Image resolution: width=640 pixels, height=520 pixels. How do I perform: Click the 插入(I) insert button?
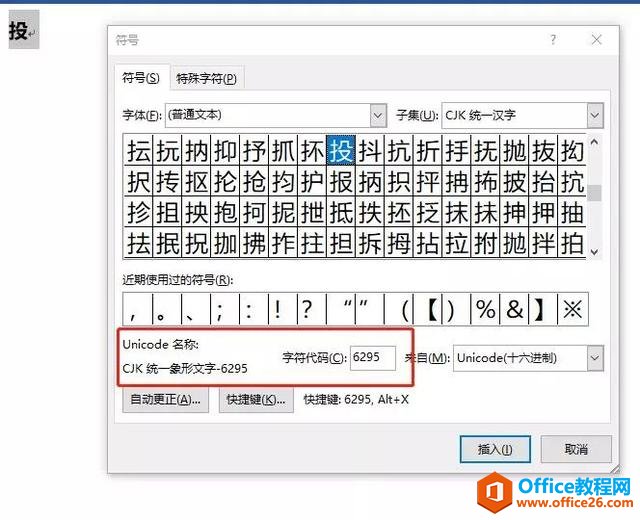(x=495, y=449)
